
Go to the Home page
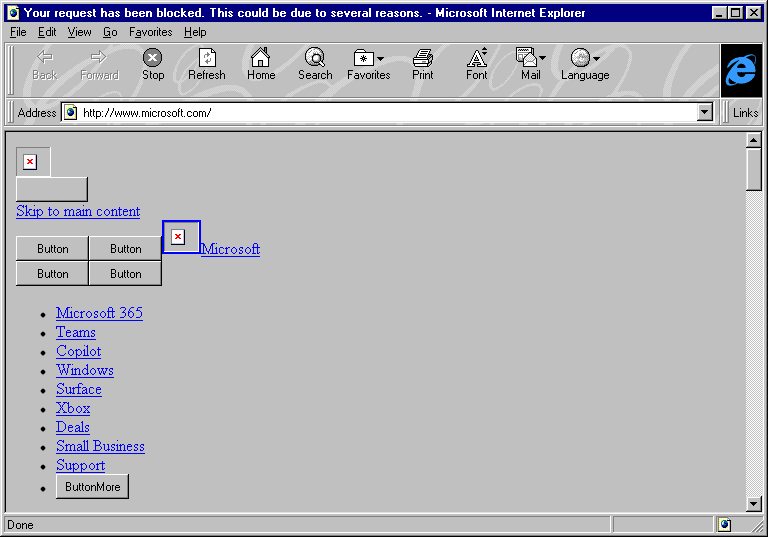261,64
